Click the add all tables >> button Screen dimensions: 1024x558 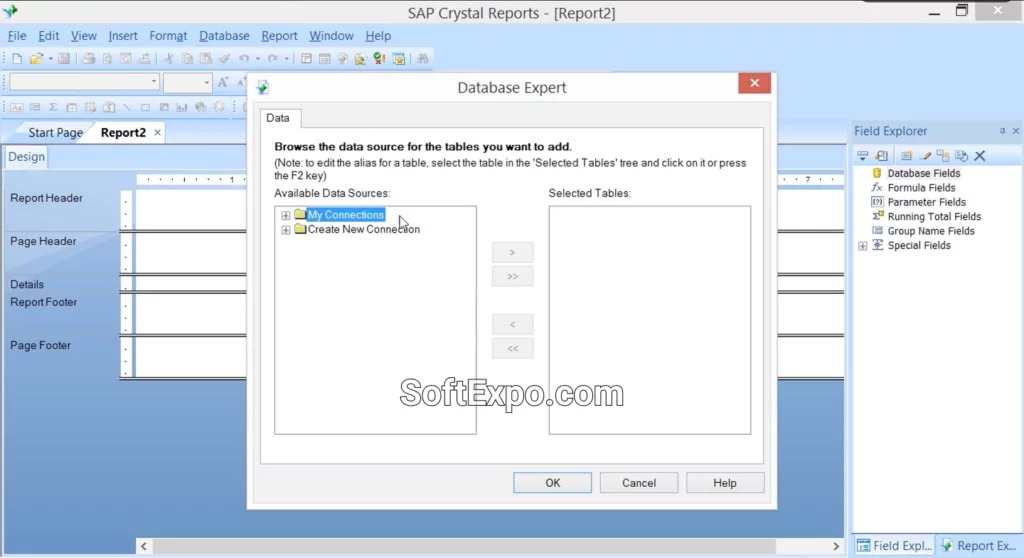[513, 276]
